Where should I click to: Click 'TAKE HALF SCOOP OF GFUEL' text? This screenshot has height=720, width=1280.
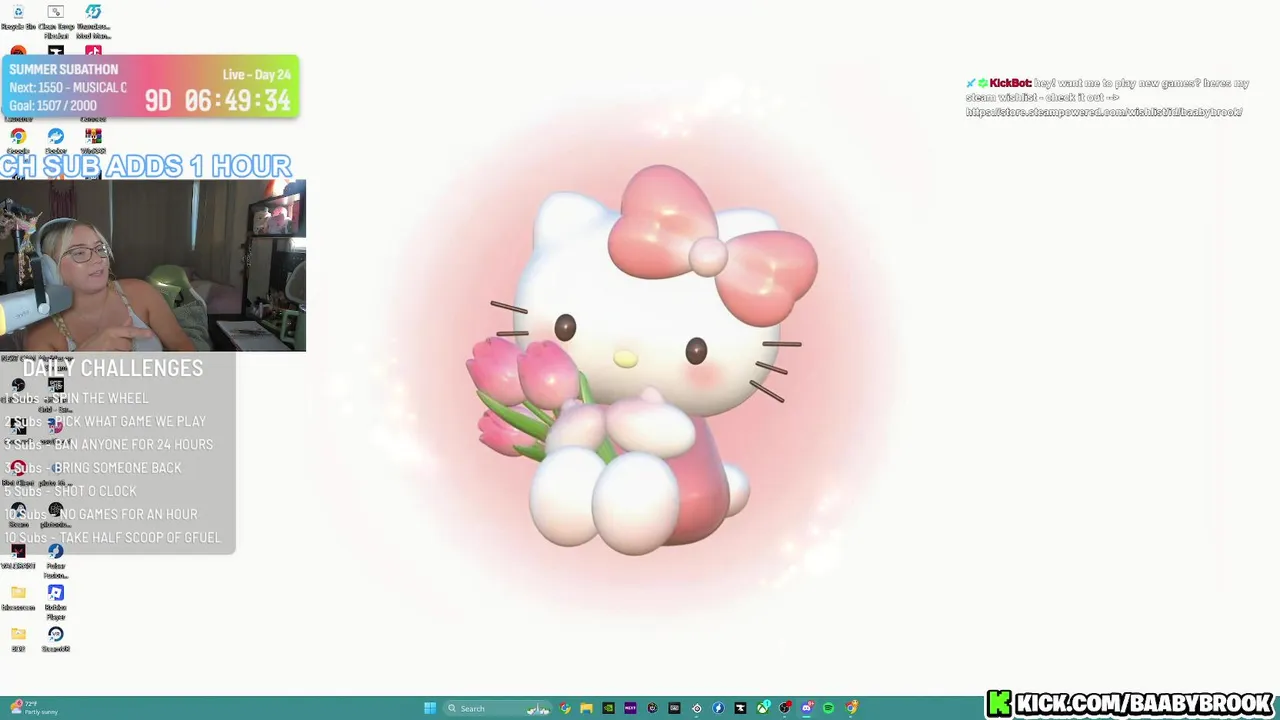tap(140, 537)
